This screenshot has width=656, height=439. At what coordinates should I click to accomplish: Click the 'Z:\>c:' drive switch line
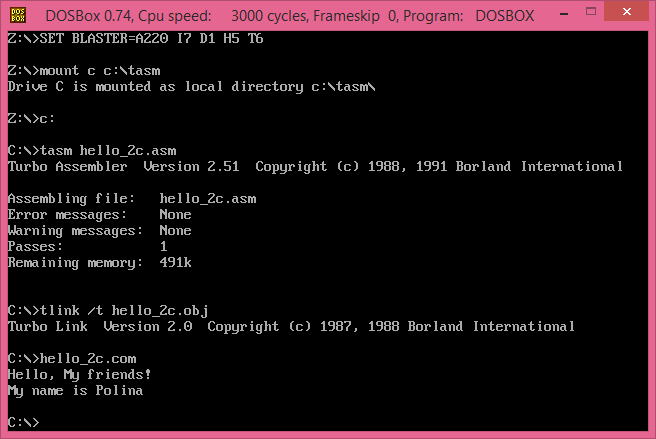pyautogui.click(x=31, y=119)
